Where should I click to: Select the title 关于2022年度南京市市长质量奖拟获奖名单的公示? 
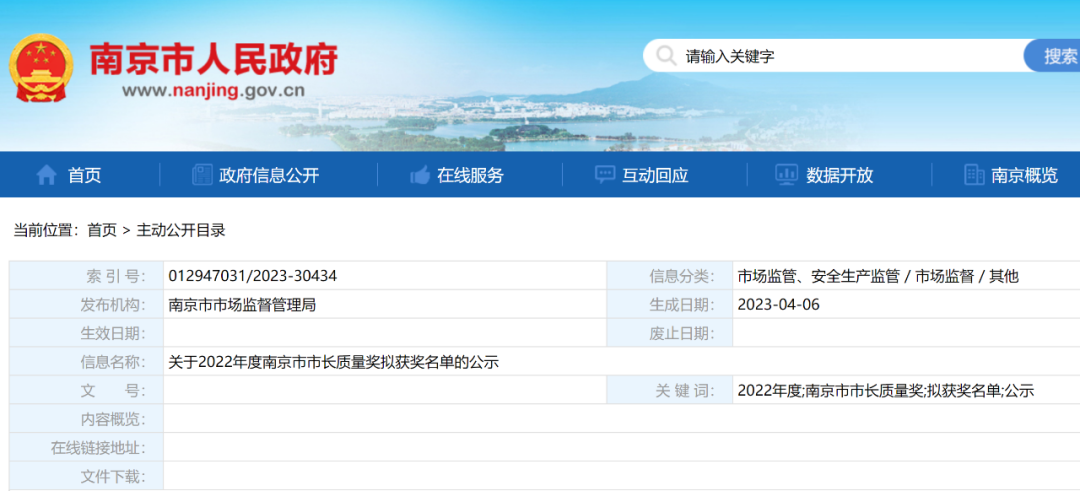tap(333, 362)
